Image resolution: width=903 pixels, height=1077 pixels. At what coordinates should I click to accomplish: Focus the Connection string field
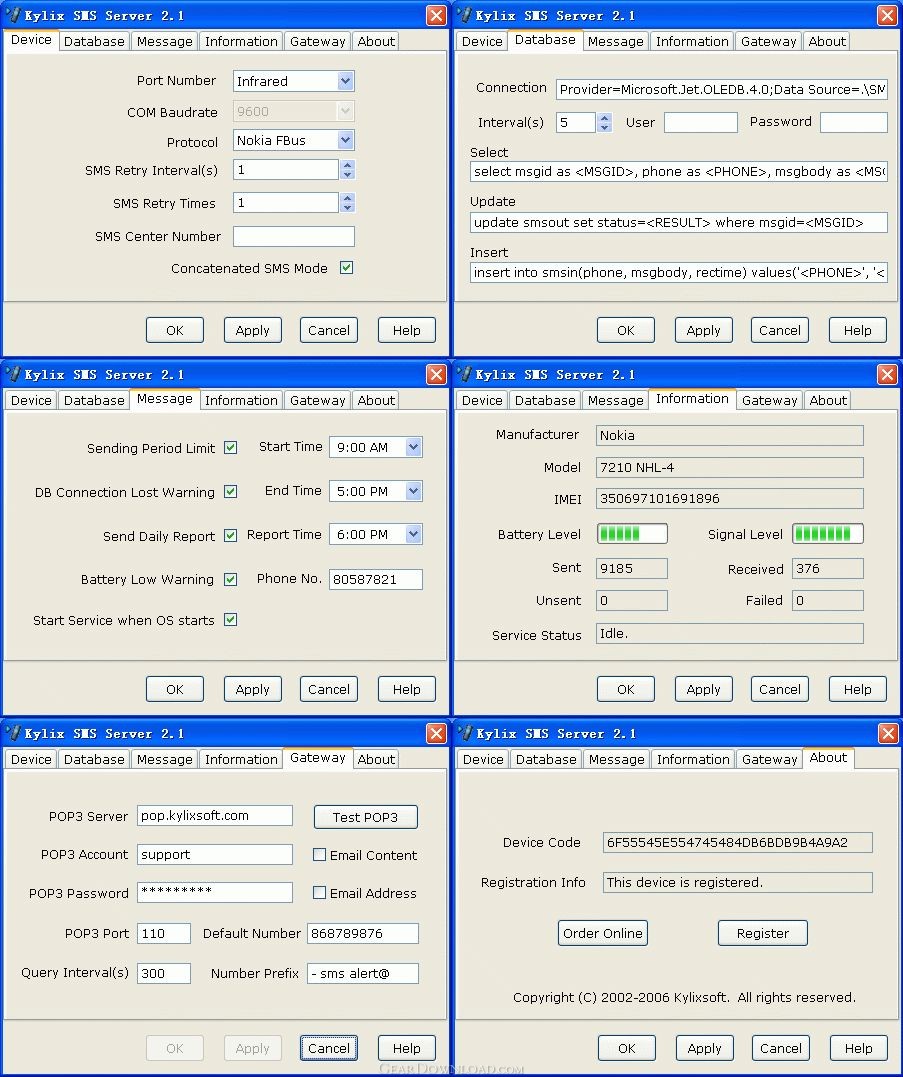click(722, 89)
